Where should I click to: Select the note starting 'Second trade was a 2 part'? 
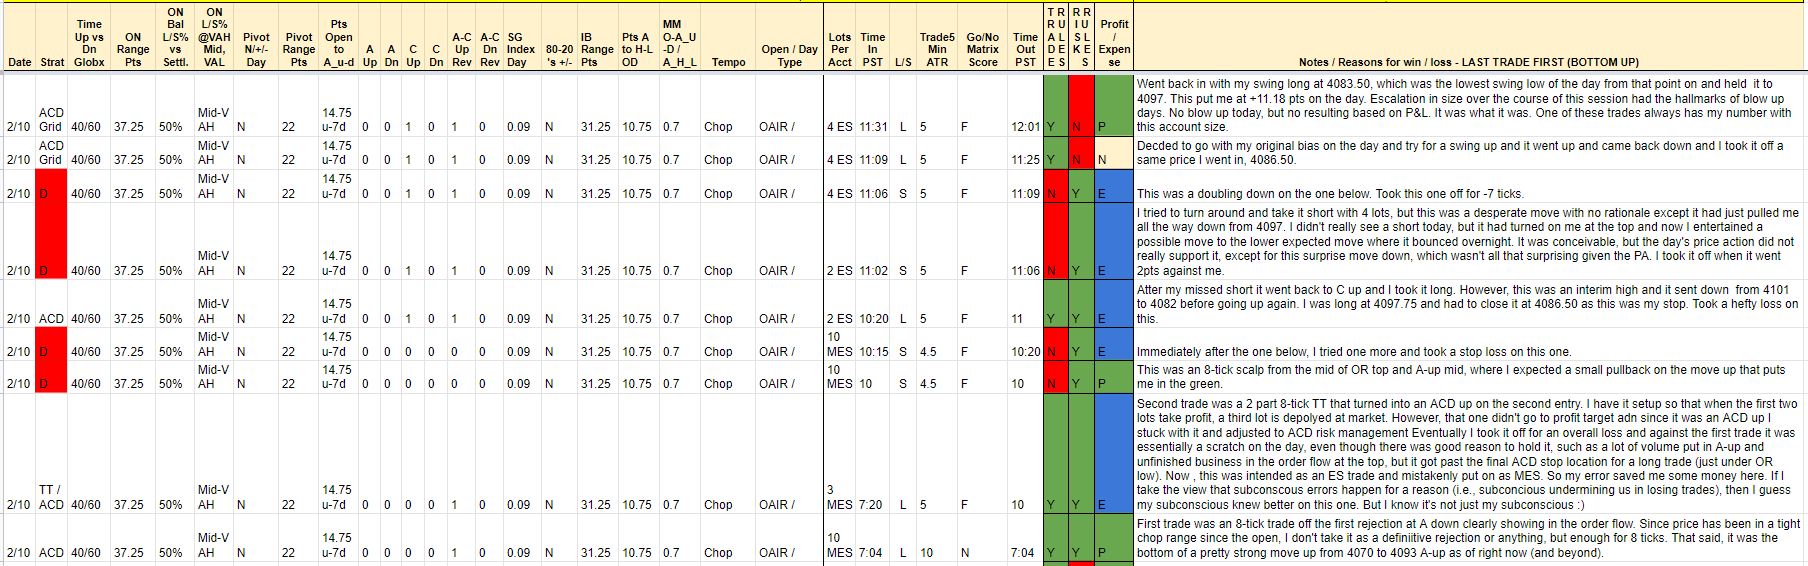(x=1468, y=455)
